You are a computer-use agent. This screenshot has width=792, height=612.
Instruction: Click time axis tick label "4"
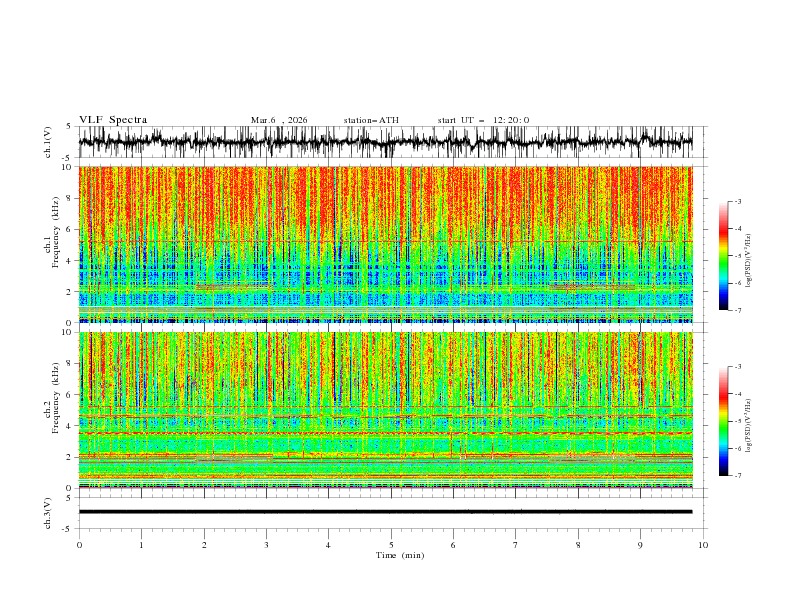[x=328, y=545]
